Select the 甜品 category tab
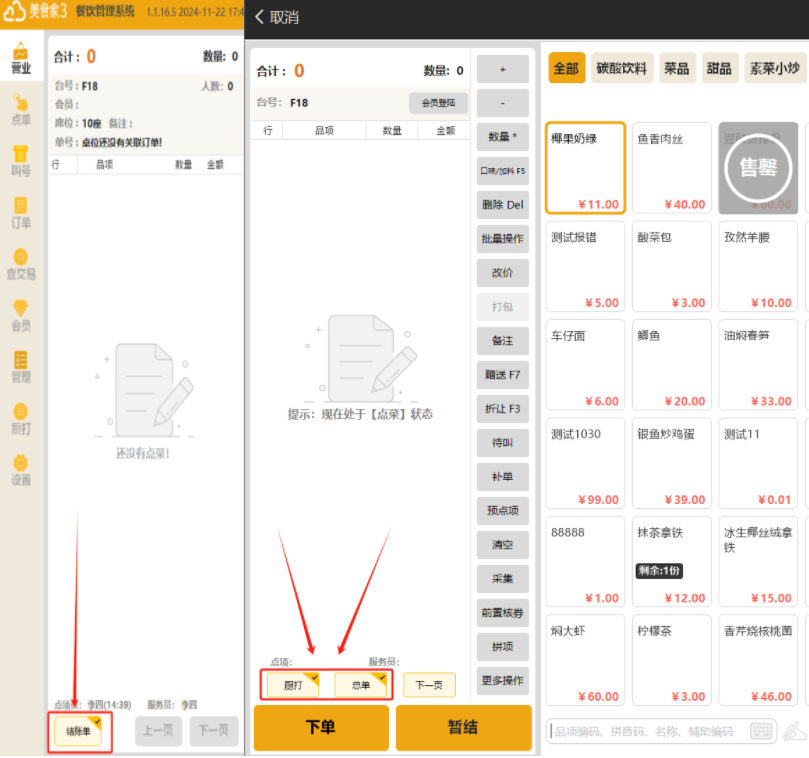 (719, 68)
